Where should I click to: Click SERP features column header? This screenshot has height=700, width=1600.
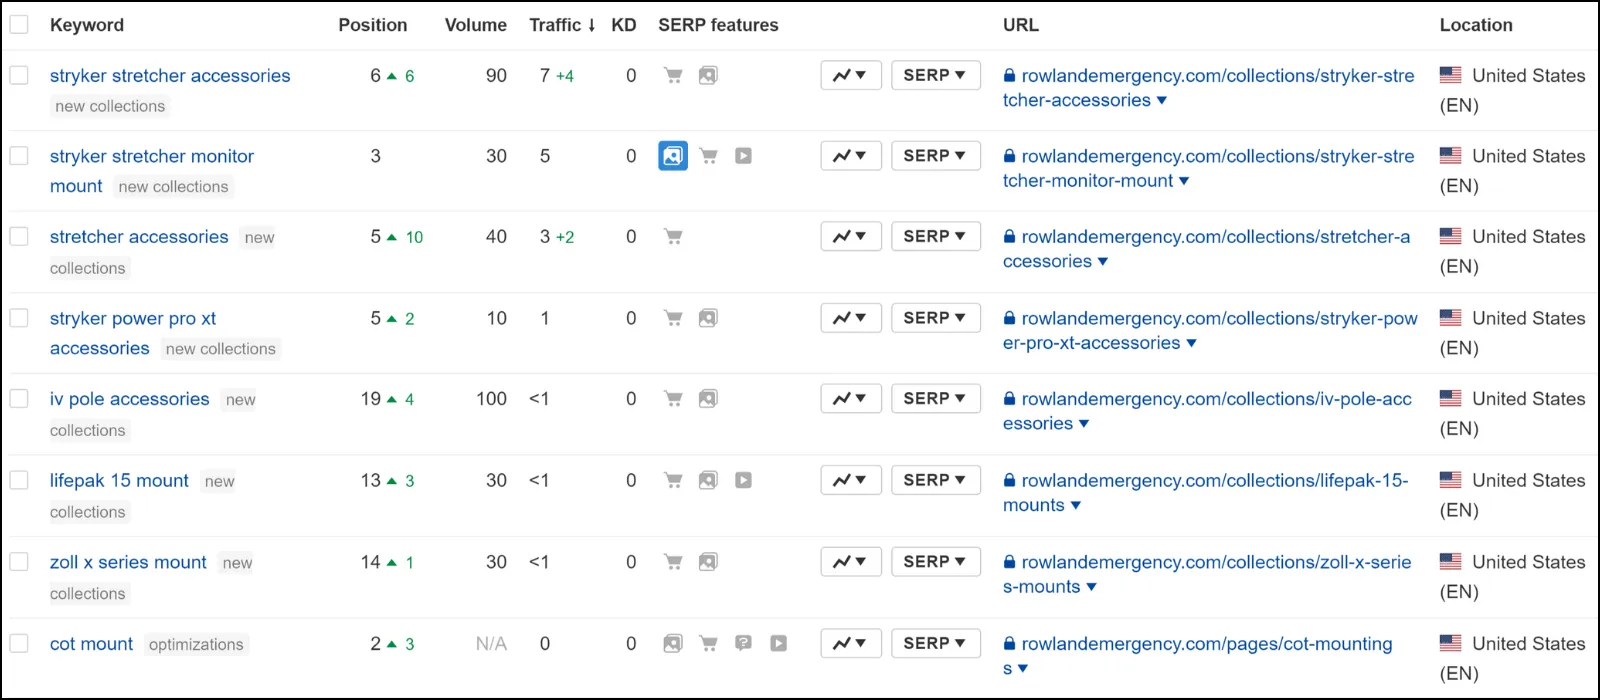click(x=718, y=25)
